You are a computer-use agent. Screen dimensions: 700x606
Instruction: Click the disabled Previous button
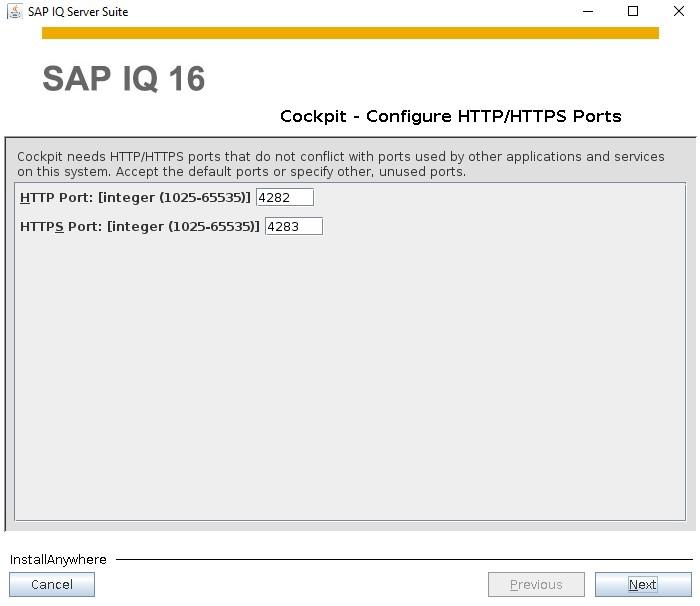coord(536,585)
